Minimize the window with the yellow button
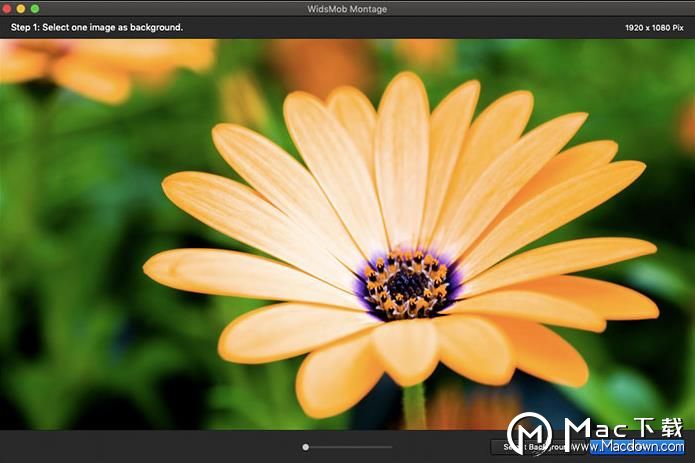Screen dimensions: 695x463 pos(21,8)
